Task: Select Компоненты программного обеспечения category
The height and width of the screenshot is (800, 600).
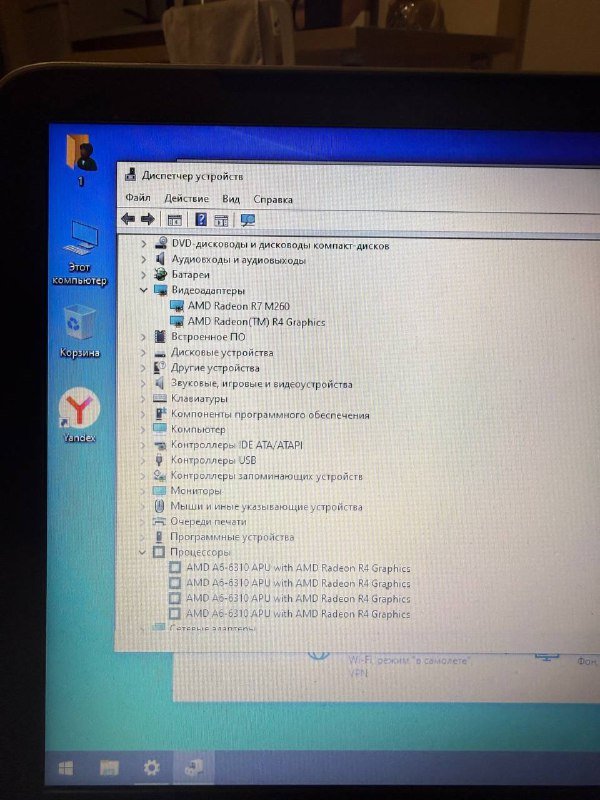Action: point(270,415)
